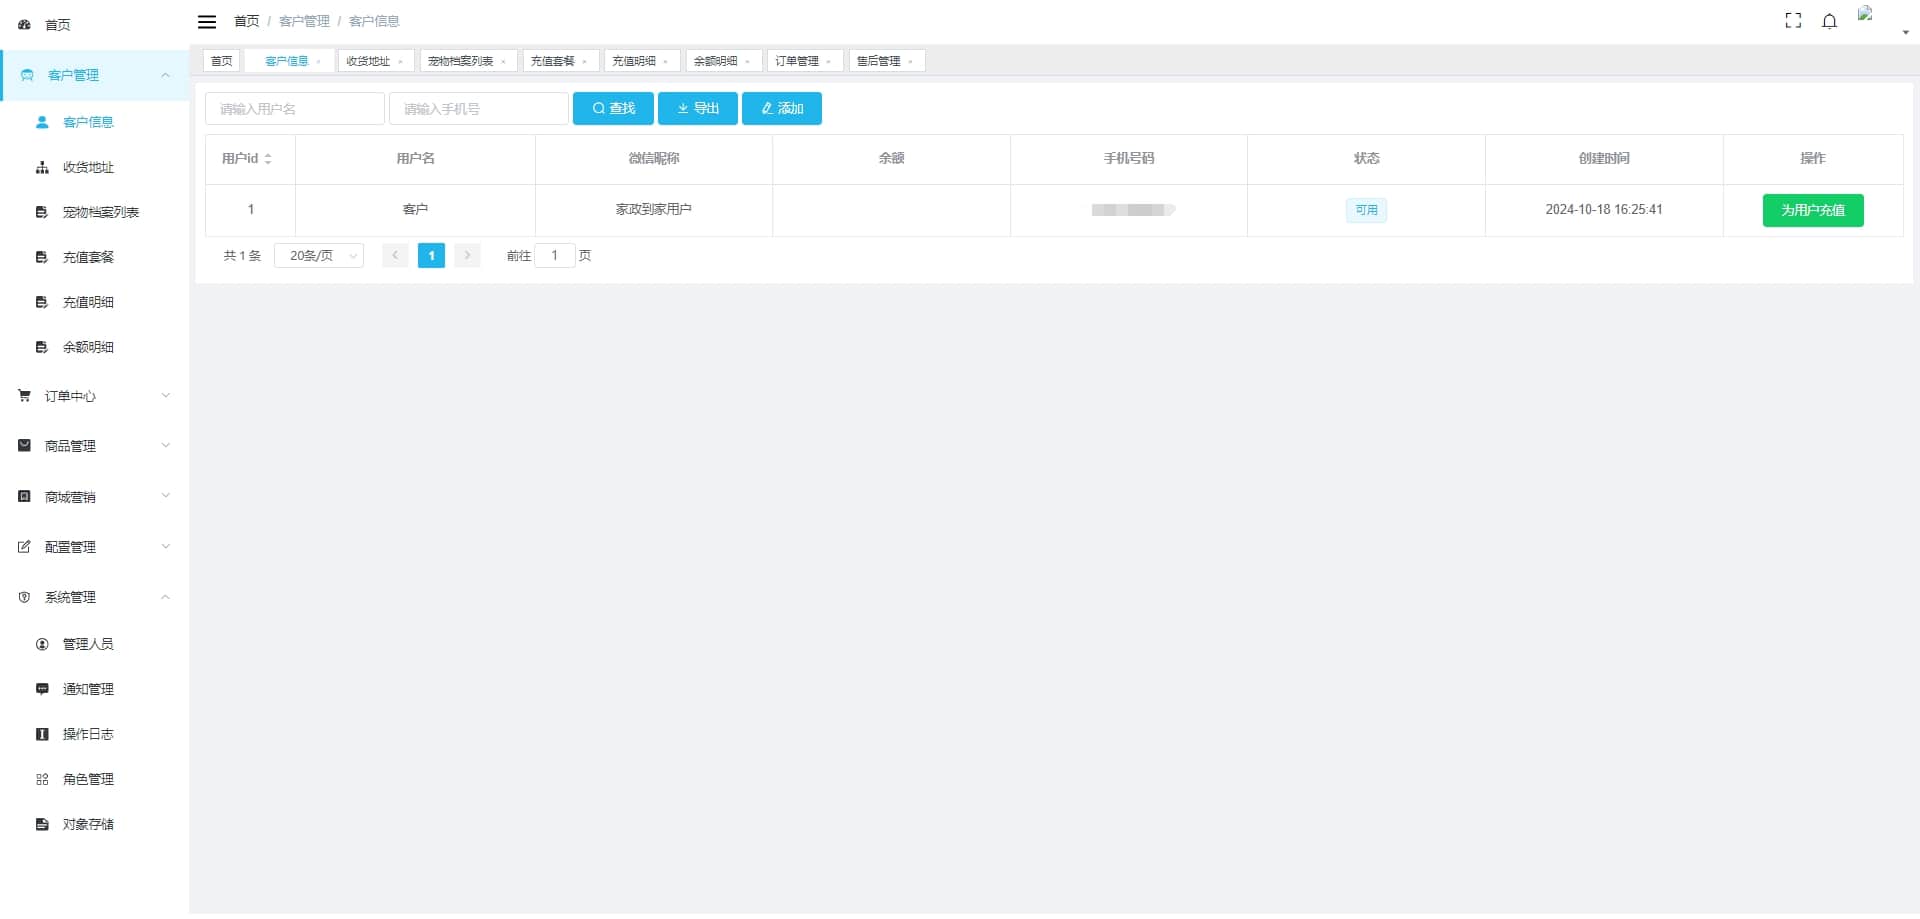Click 首页 in the breadcrumb
This screenshot has width=1920, height=919.
point(246,21)
